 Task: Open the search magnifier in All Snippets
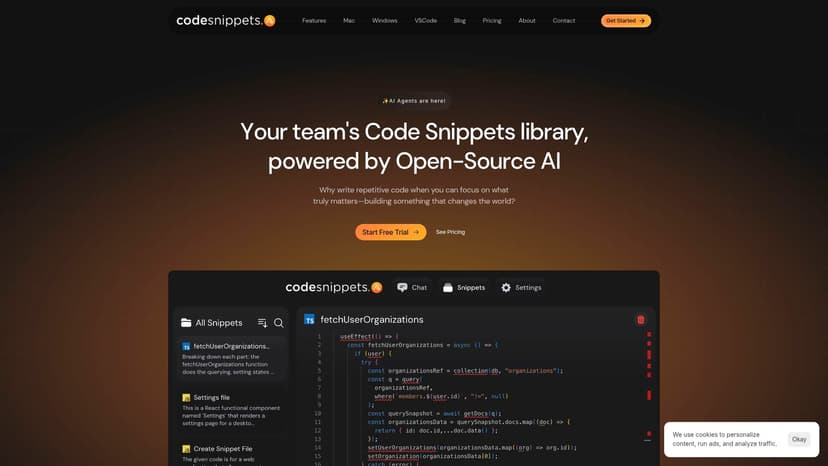278,323
